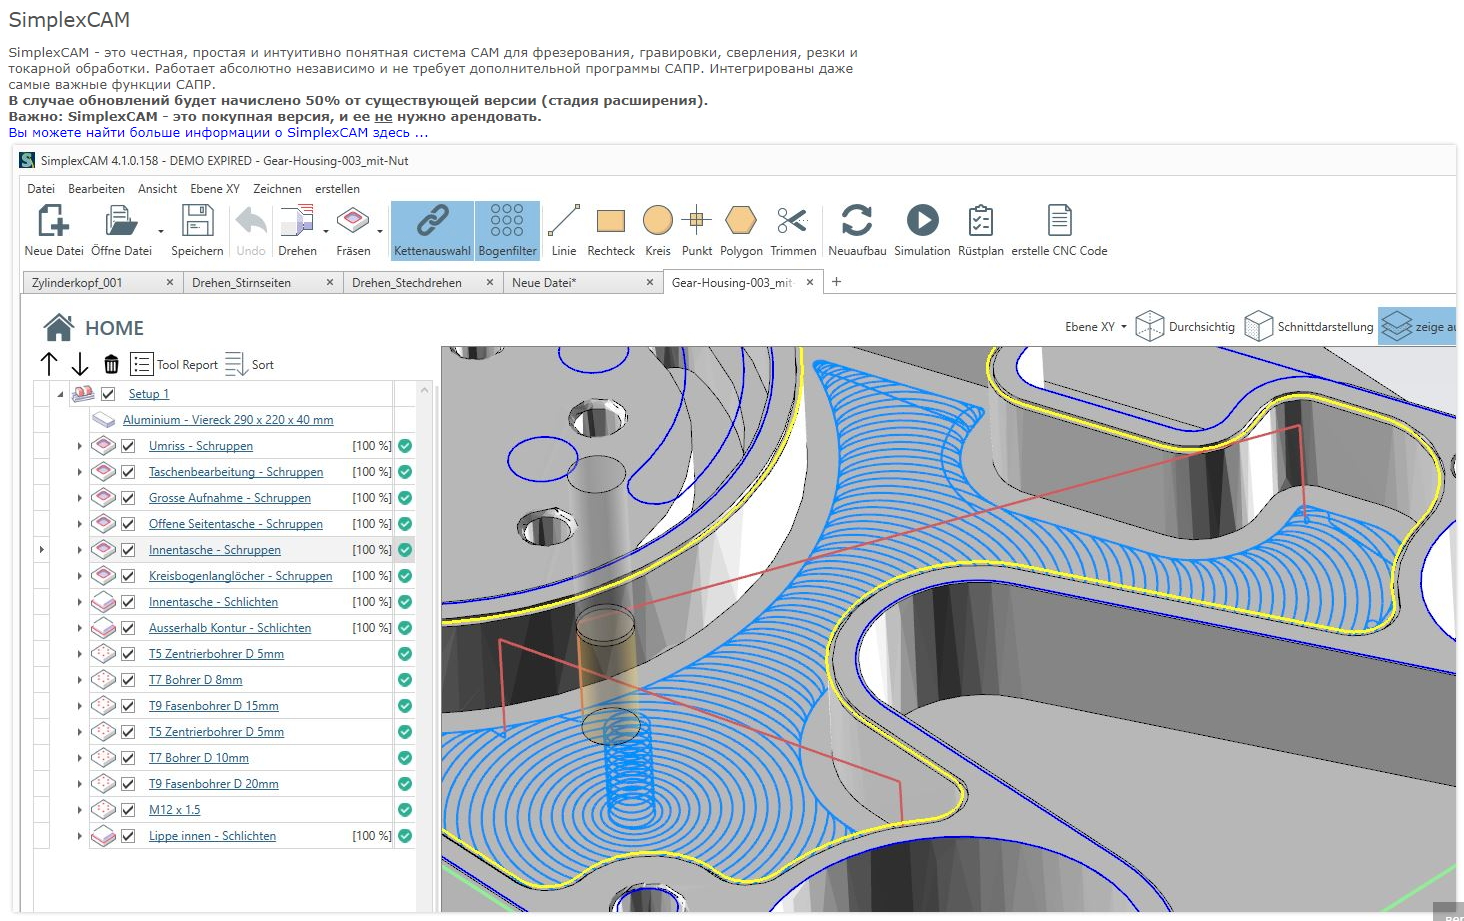1464x921 pixels.
Task: Expand the T9 Fasenbohrer D 15mm row
Action: [x=80, y=706]
